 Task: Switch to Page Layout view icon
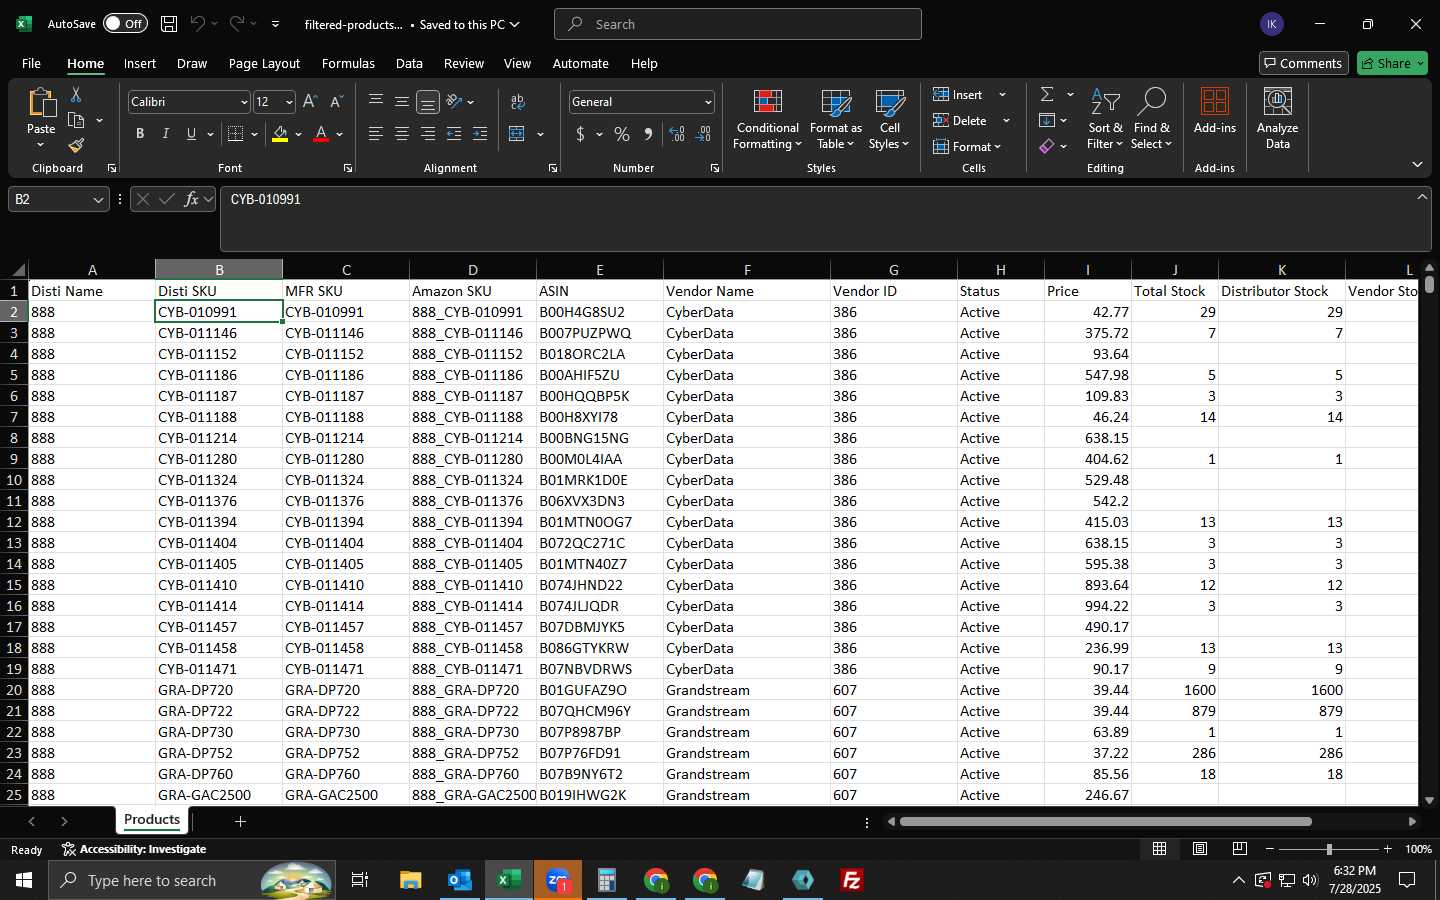point(1200,849)
